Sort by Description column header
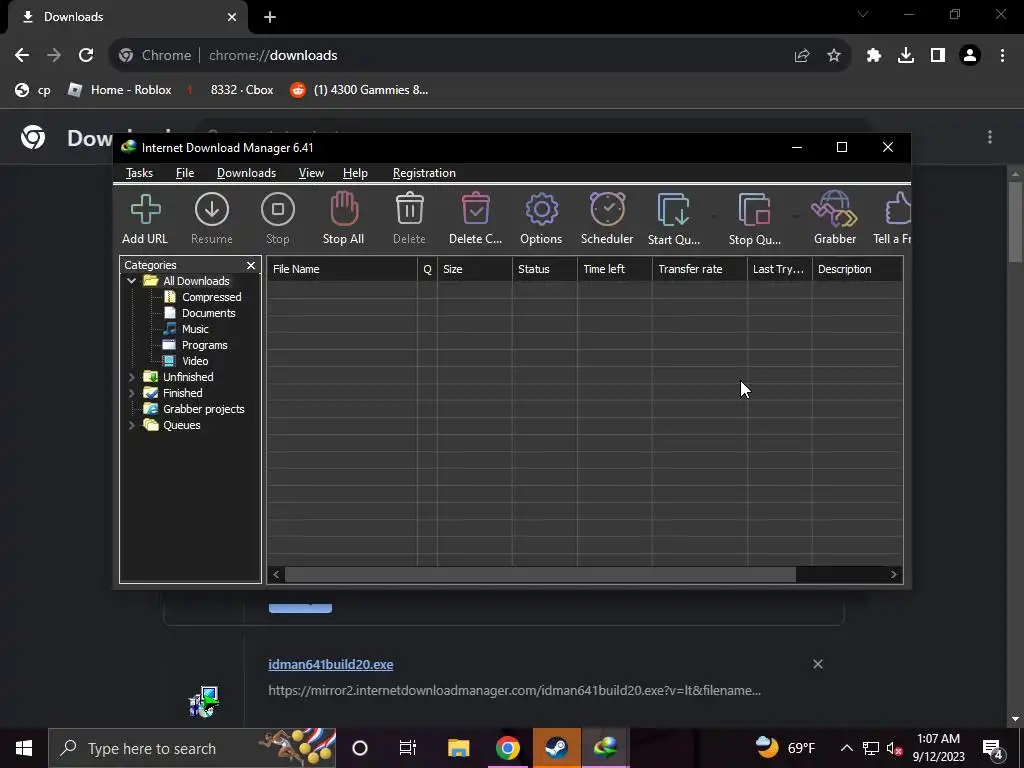The height and width of the screenshot is (768, 1024). (857, 269)
